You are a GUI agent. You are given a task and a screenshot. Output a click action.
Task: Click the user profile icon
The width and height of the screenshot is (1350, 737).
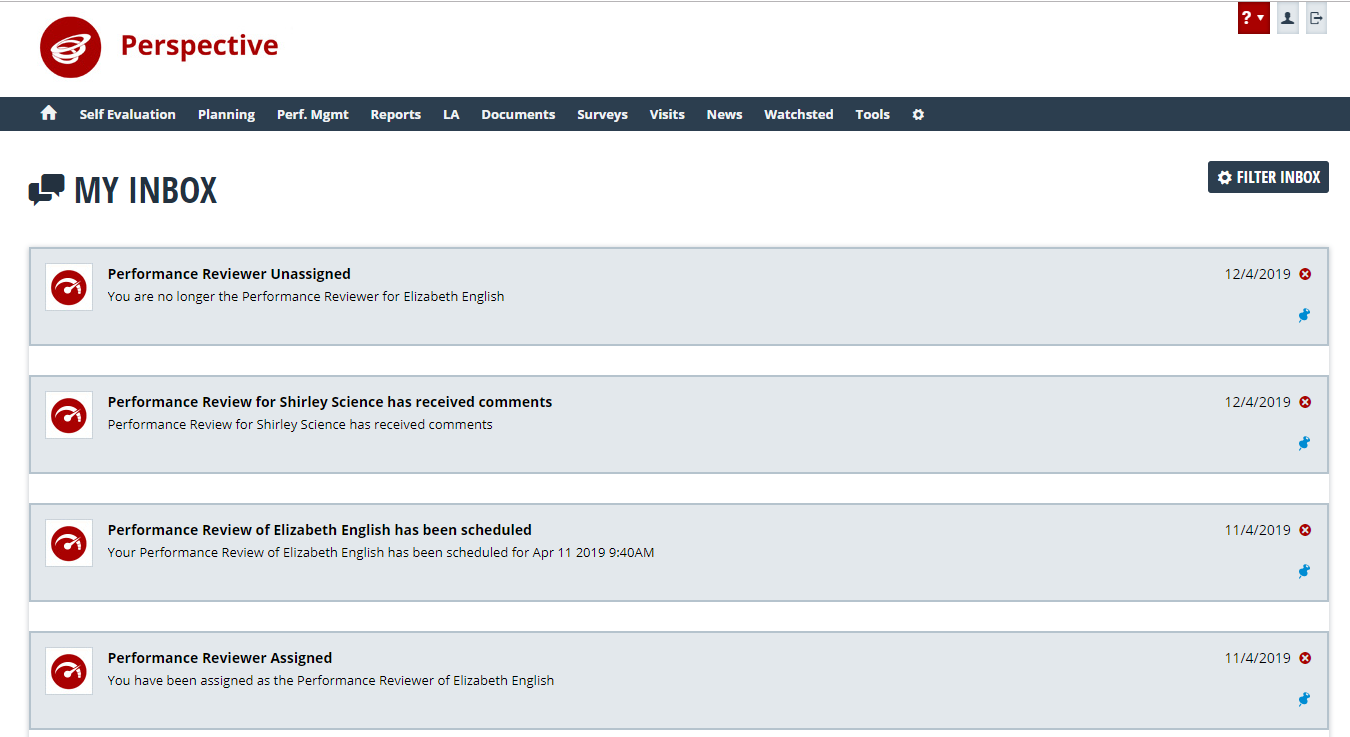(x=1288, y=18)
